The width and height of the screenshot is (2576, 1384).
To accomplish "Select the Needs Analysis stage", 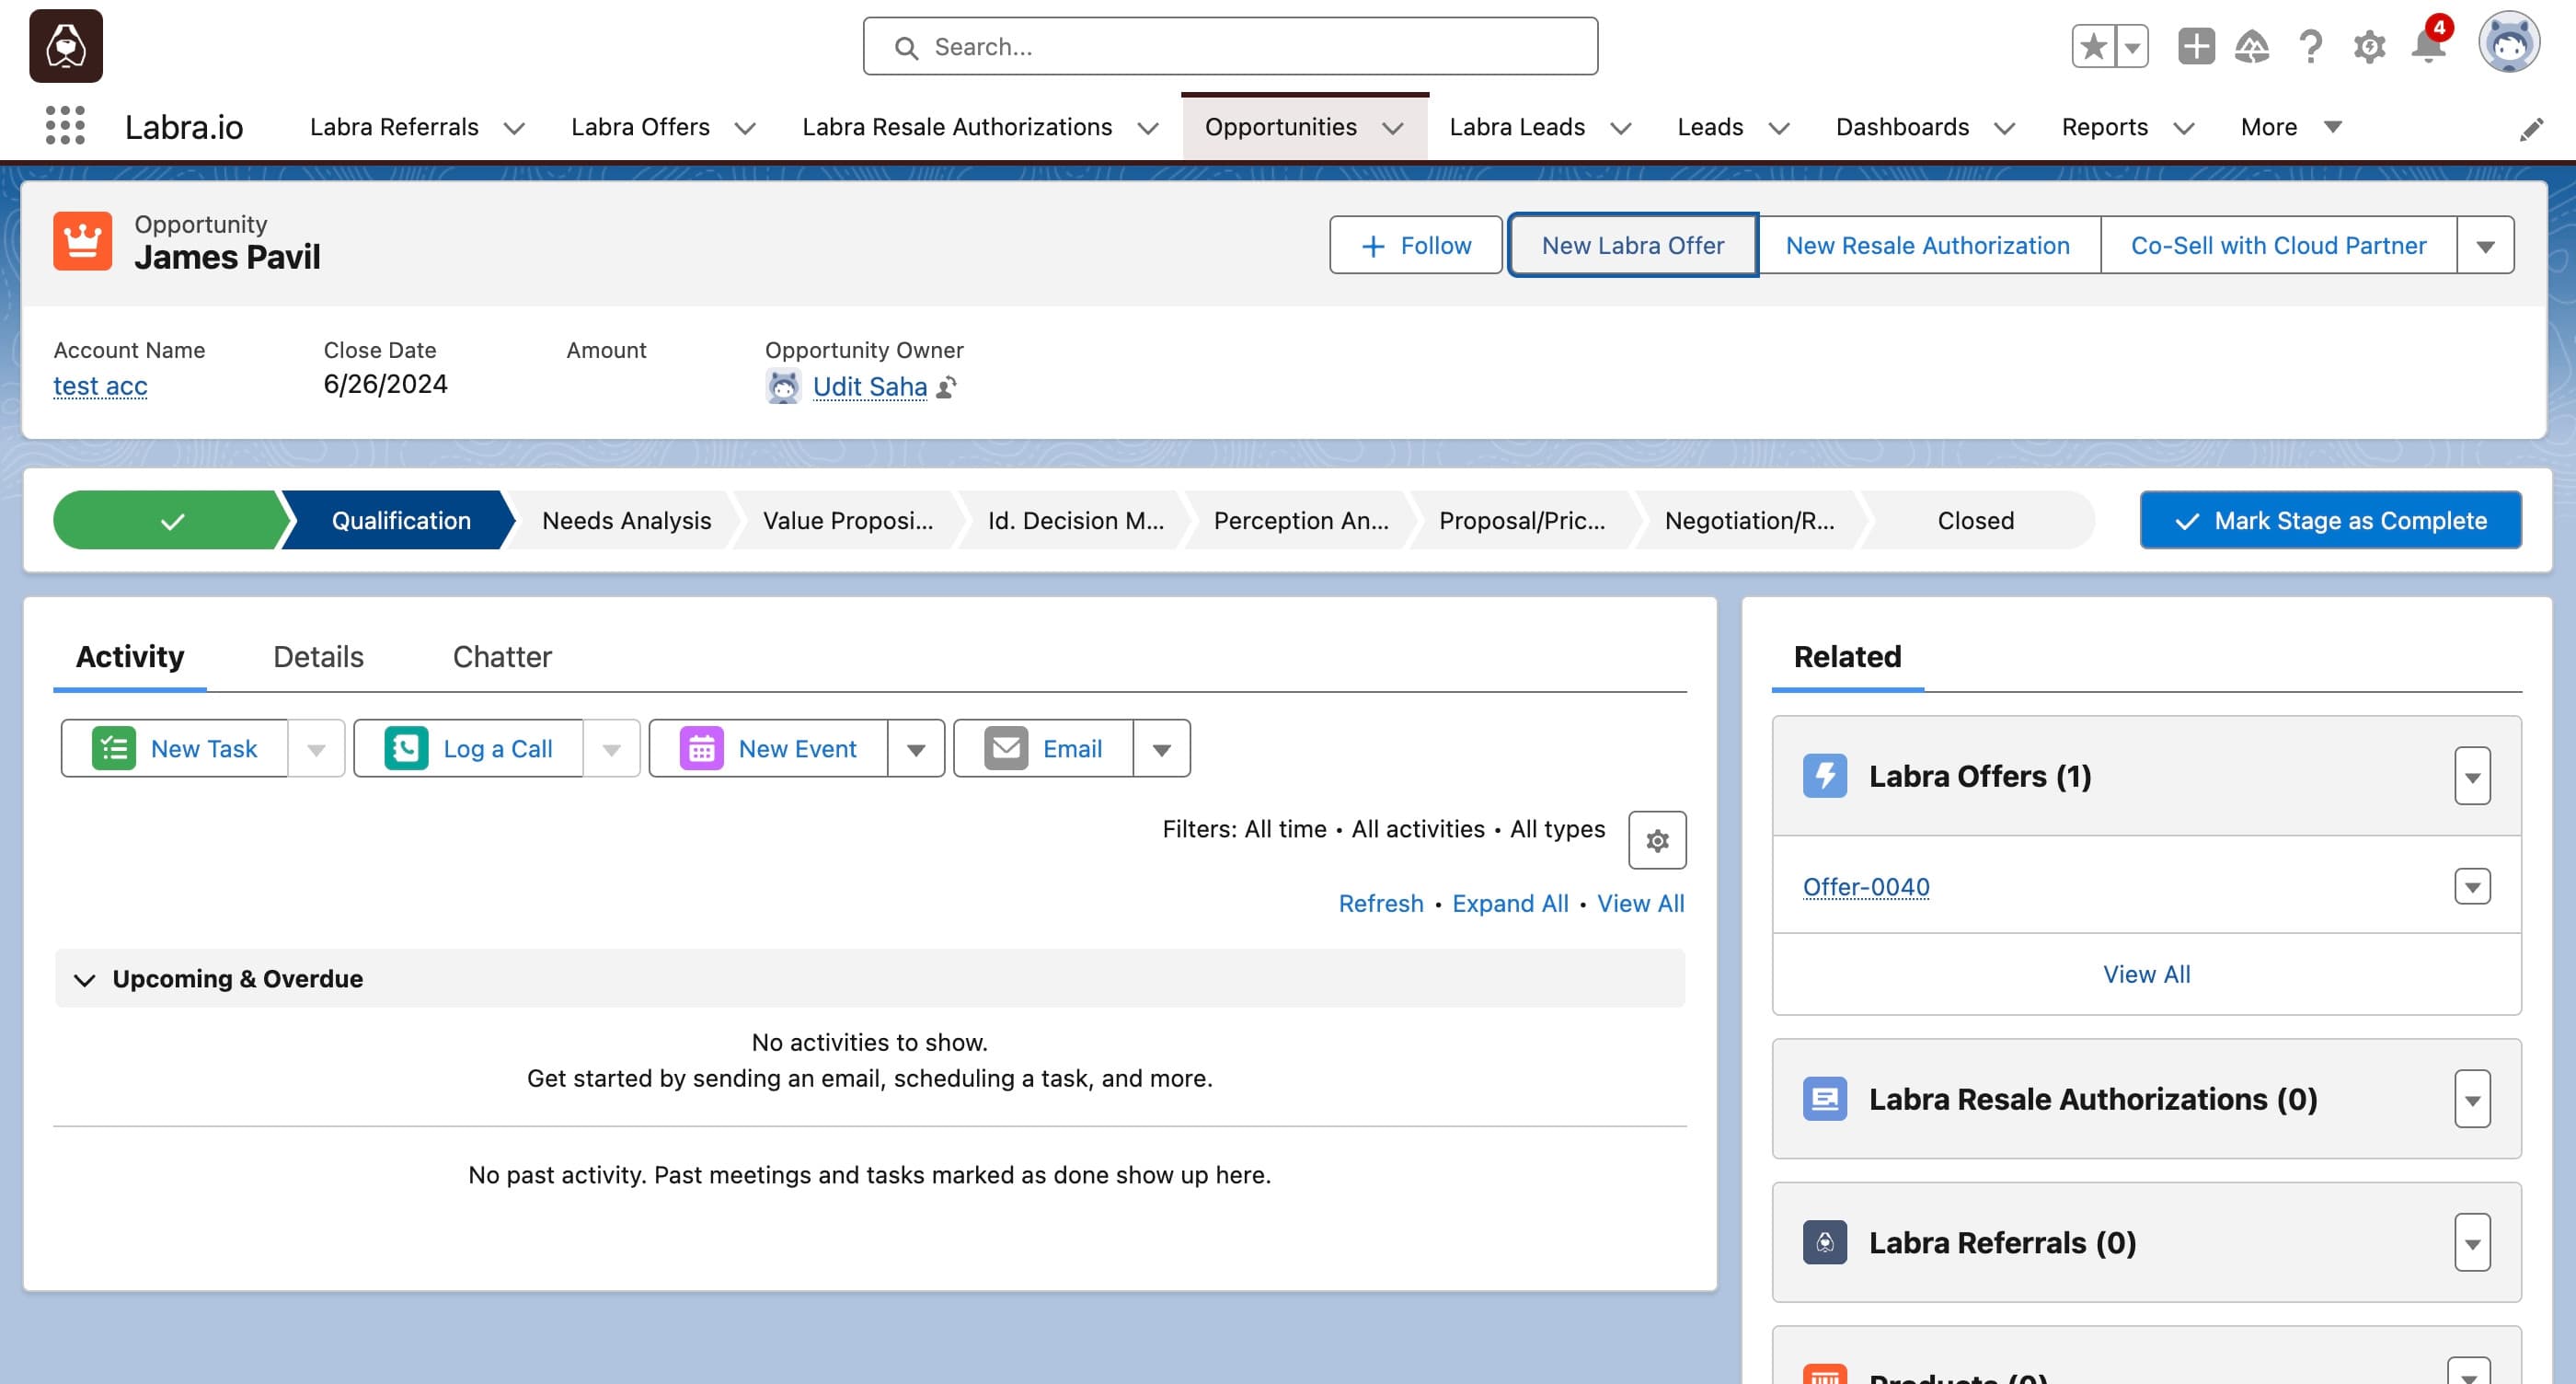I will 626,520.
